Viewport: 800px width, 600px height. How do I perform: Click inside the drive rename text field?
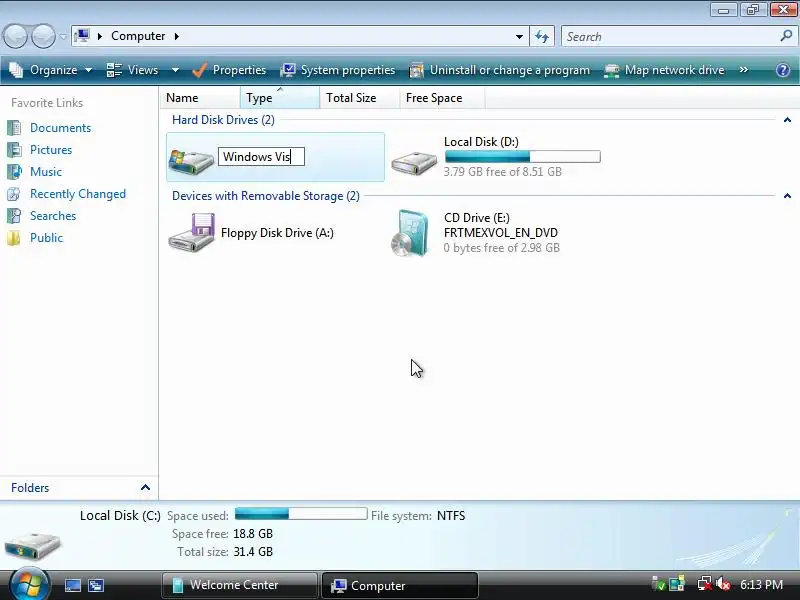[261, 157]
